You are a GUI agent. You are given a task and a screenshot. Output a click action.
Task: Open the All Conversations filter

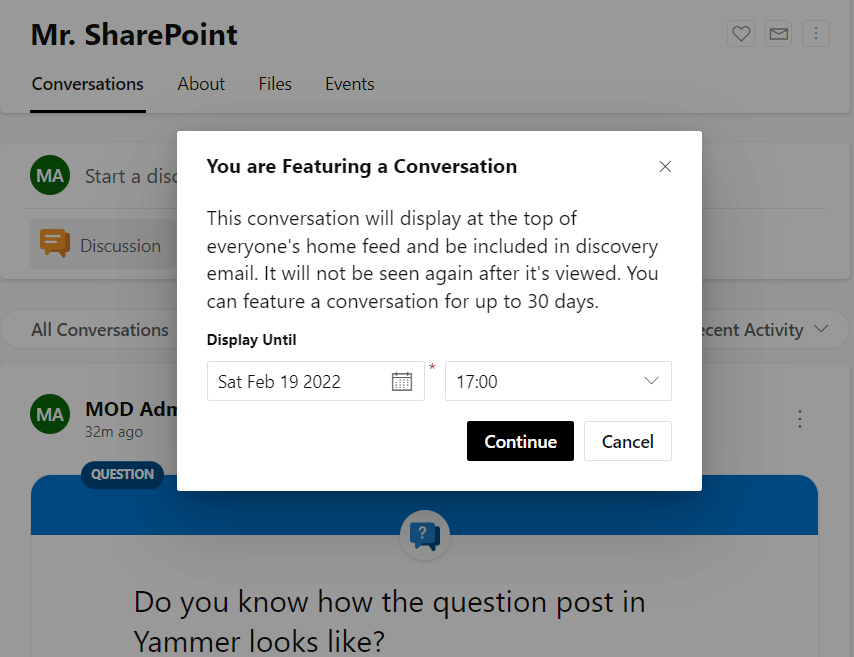tap(100, 330)
